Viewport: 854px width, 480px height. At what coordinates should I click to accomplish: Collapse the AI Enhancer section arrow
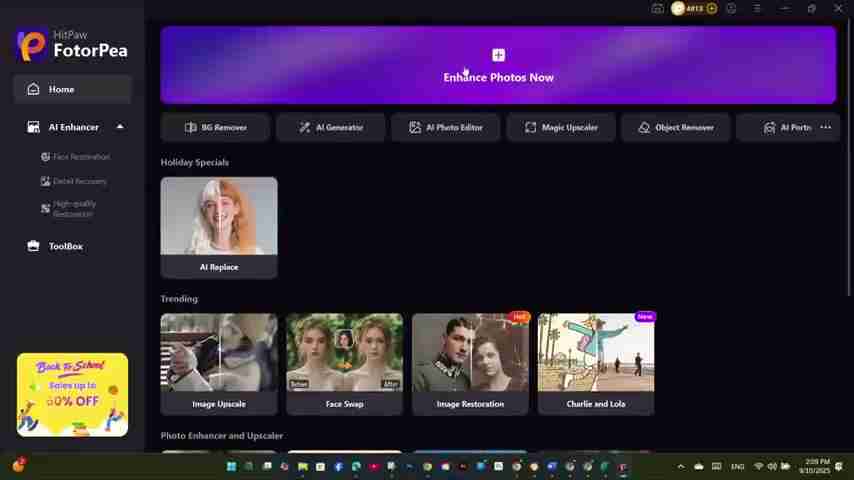click(x=120, y=127)
